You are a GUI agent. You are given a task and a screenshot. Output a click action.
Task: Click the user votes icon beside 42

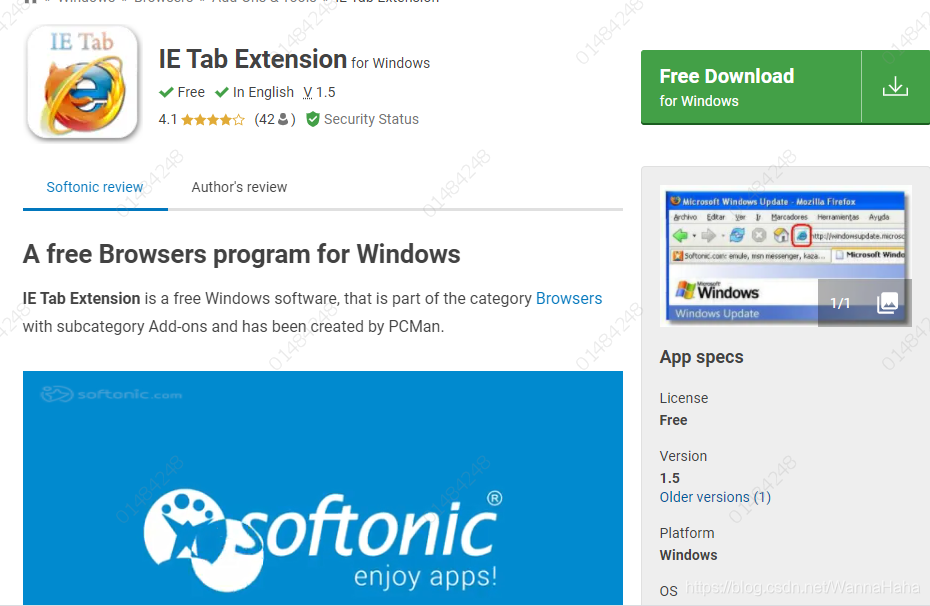click(x=283, y=119)
